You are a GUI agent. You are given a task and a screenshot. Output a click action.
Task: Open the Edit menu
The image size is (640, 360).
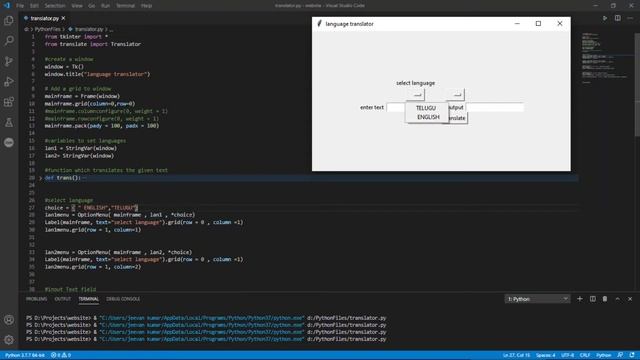click(x=34, y=6)
